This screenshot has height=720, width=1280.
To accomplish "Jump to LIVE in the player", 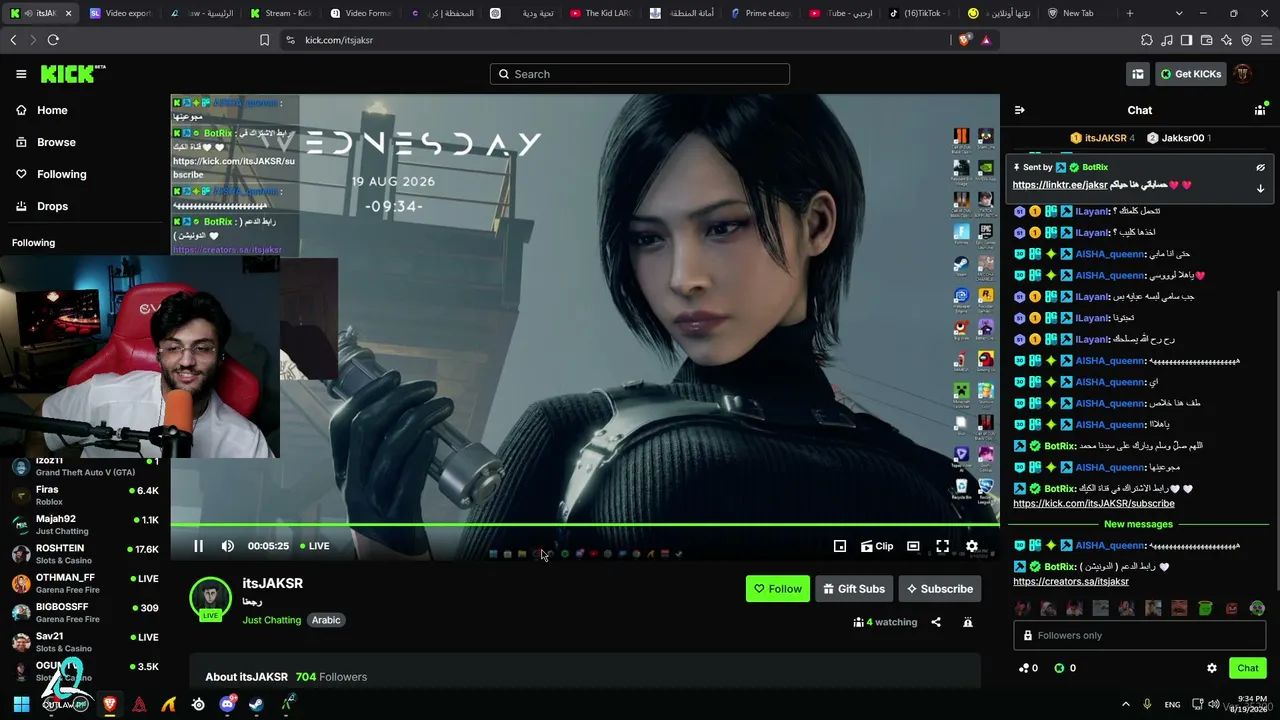I will 314,546.
